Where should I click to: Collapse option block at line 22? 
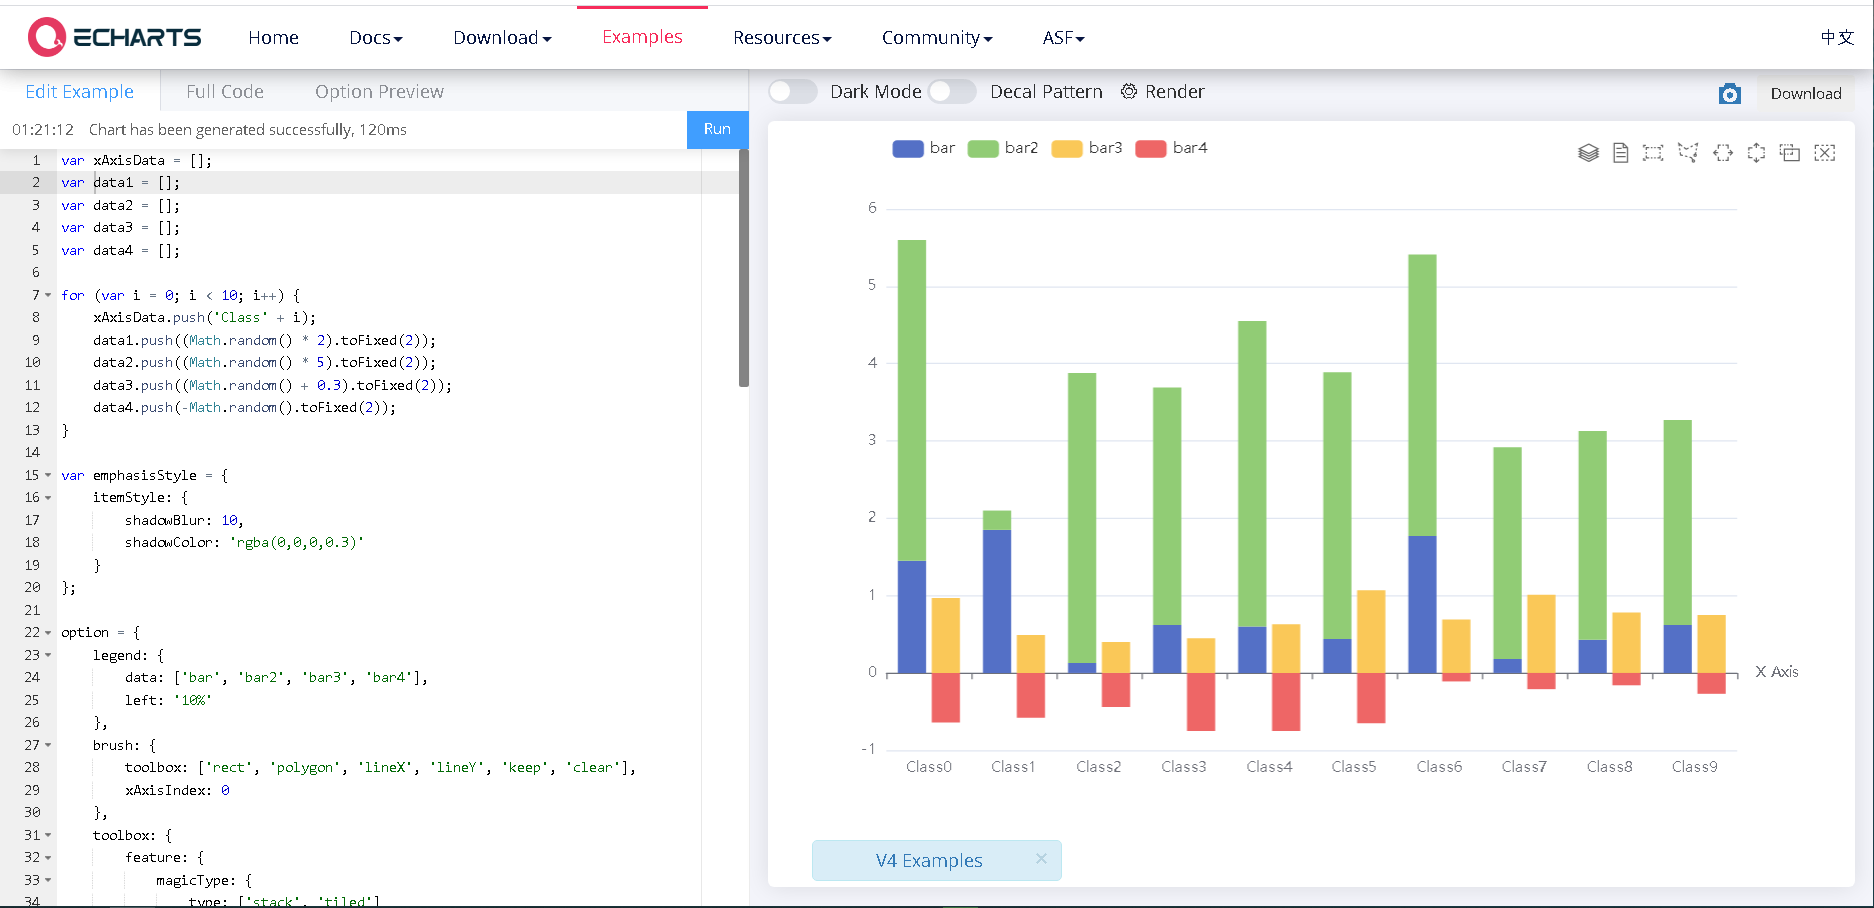point(48,632)
